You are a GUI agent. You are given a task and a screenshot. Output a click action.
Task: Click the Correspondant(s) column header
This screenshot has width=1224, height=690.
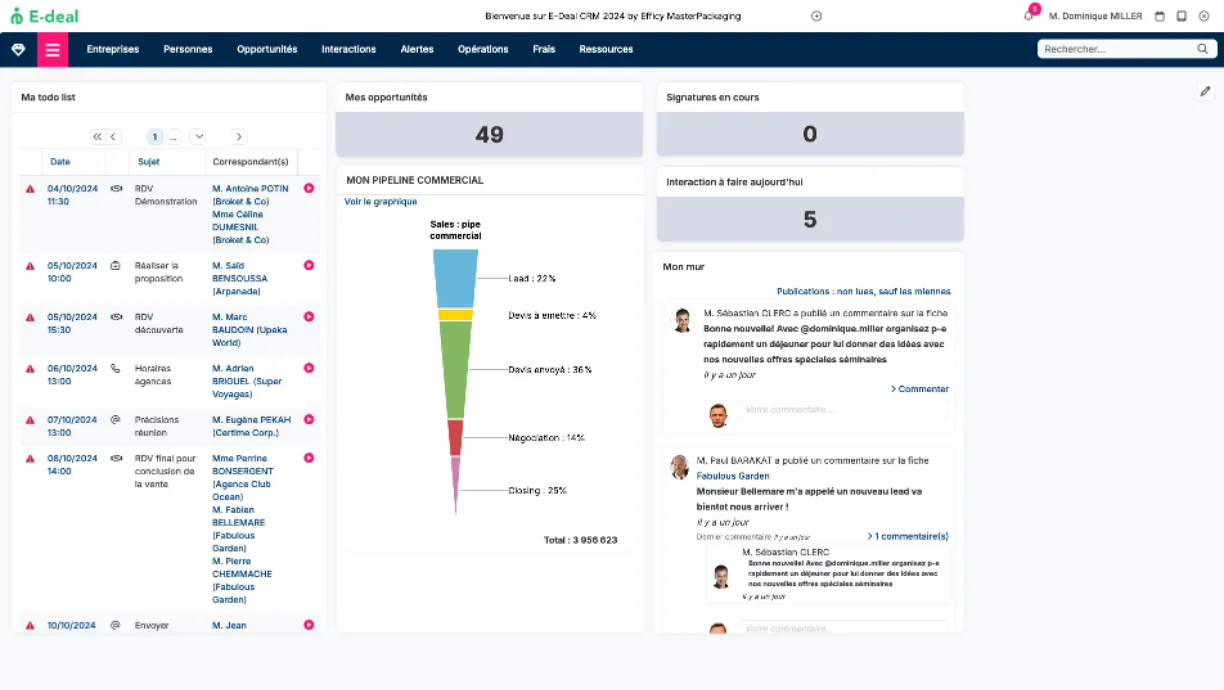click(251, 162)
